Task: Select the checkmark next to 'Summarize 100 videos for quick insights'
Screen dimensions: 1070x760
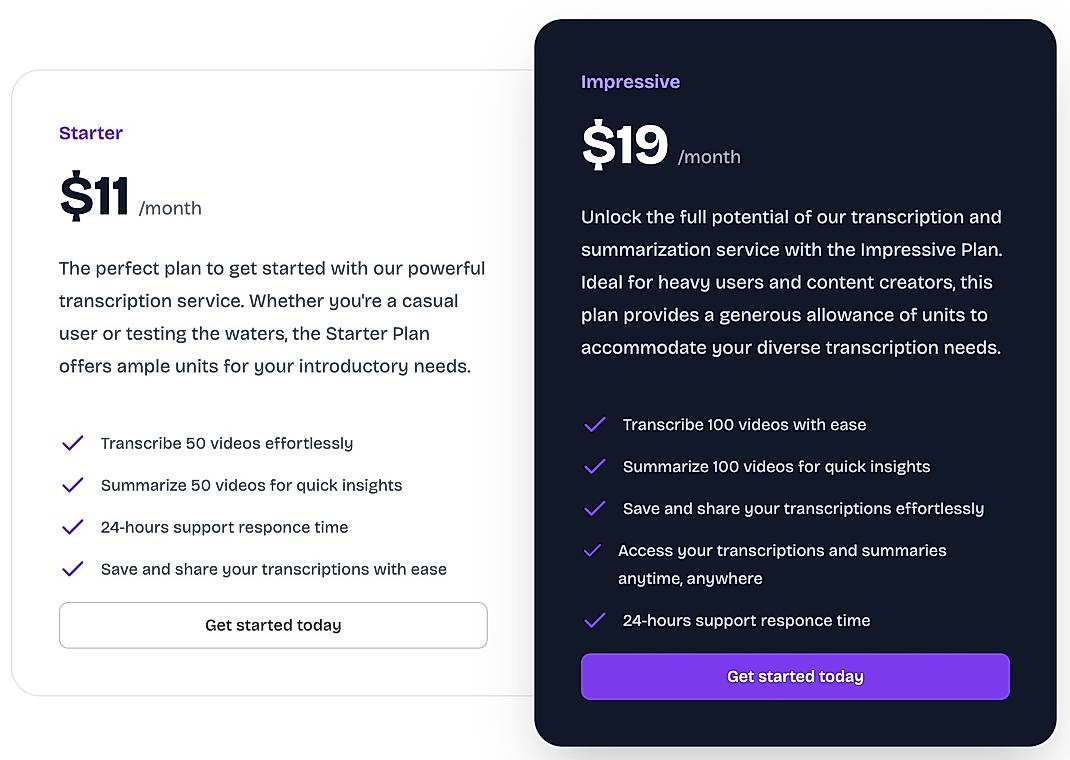Action: point(594,466)
